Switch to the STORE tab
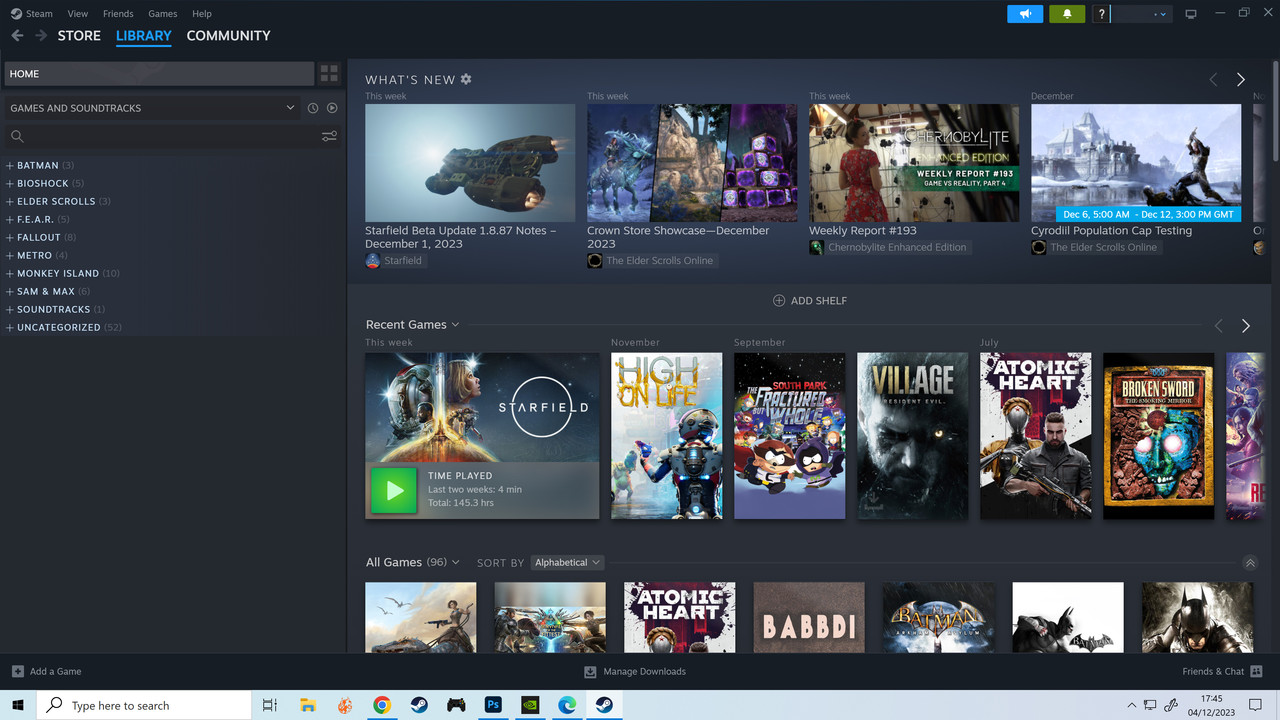The width and height of the screenshot is (1280, 720). point(79,36)
